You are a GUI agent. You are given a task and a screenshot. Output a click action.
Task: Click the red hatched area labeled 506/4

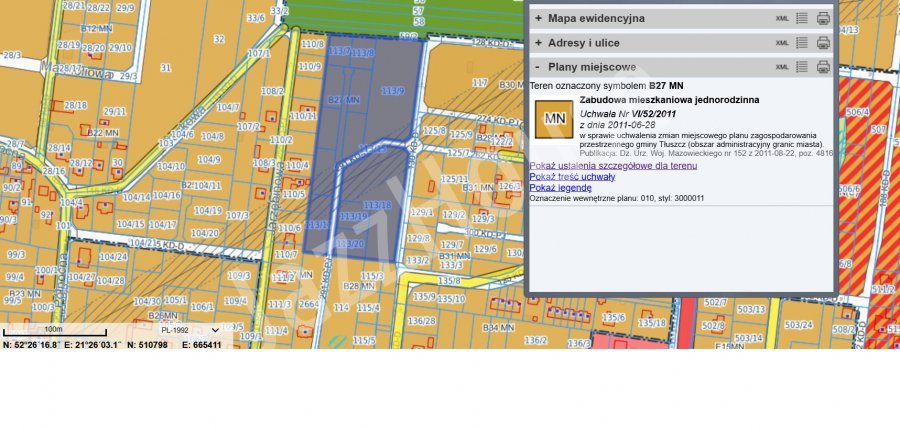(857, 115)
